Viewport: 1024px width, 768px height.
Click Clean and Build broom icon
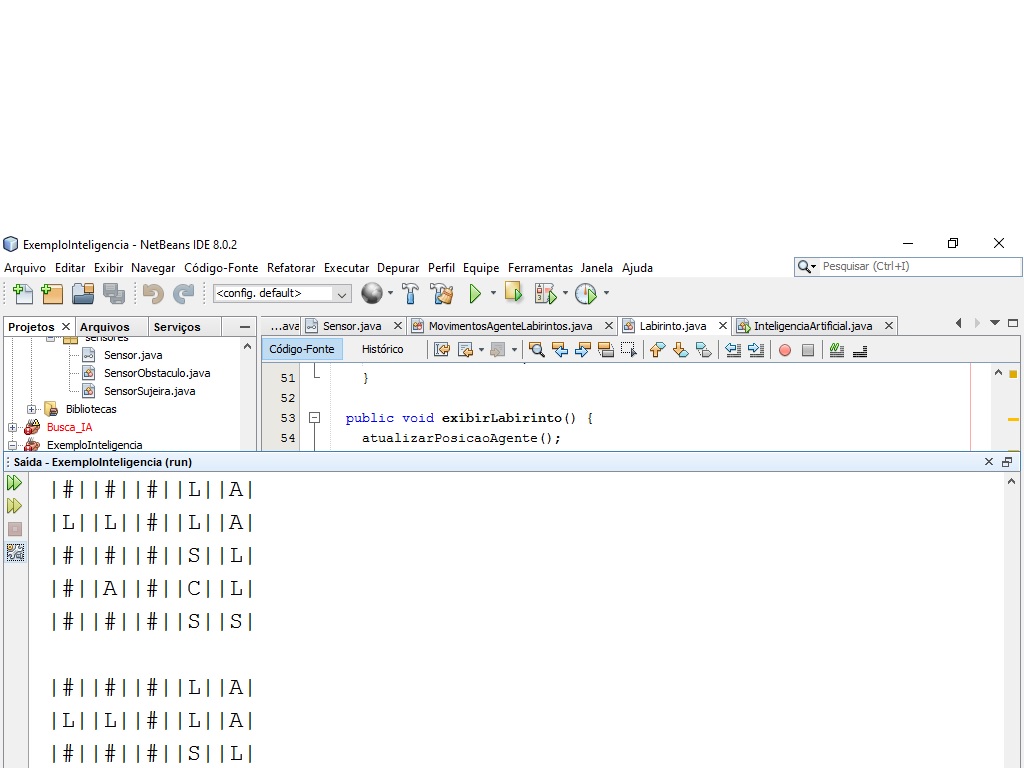pyautogui.click(x=442, y=294)
